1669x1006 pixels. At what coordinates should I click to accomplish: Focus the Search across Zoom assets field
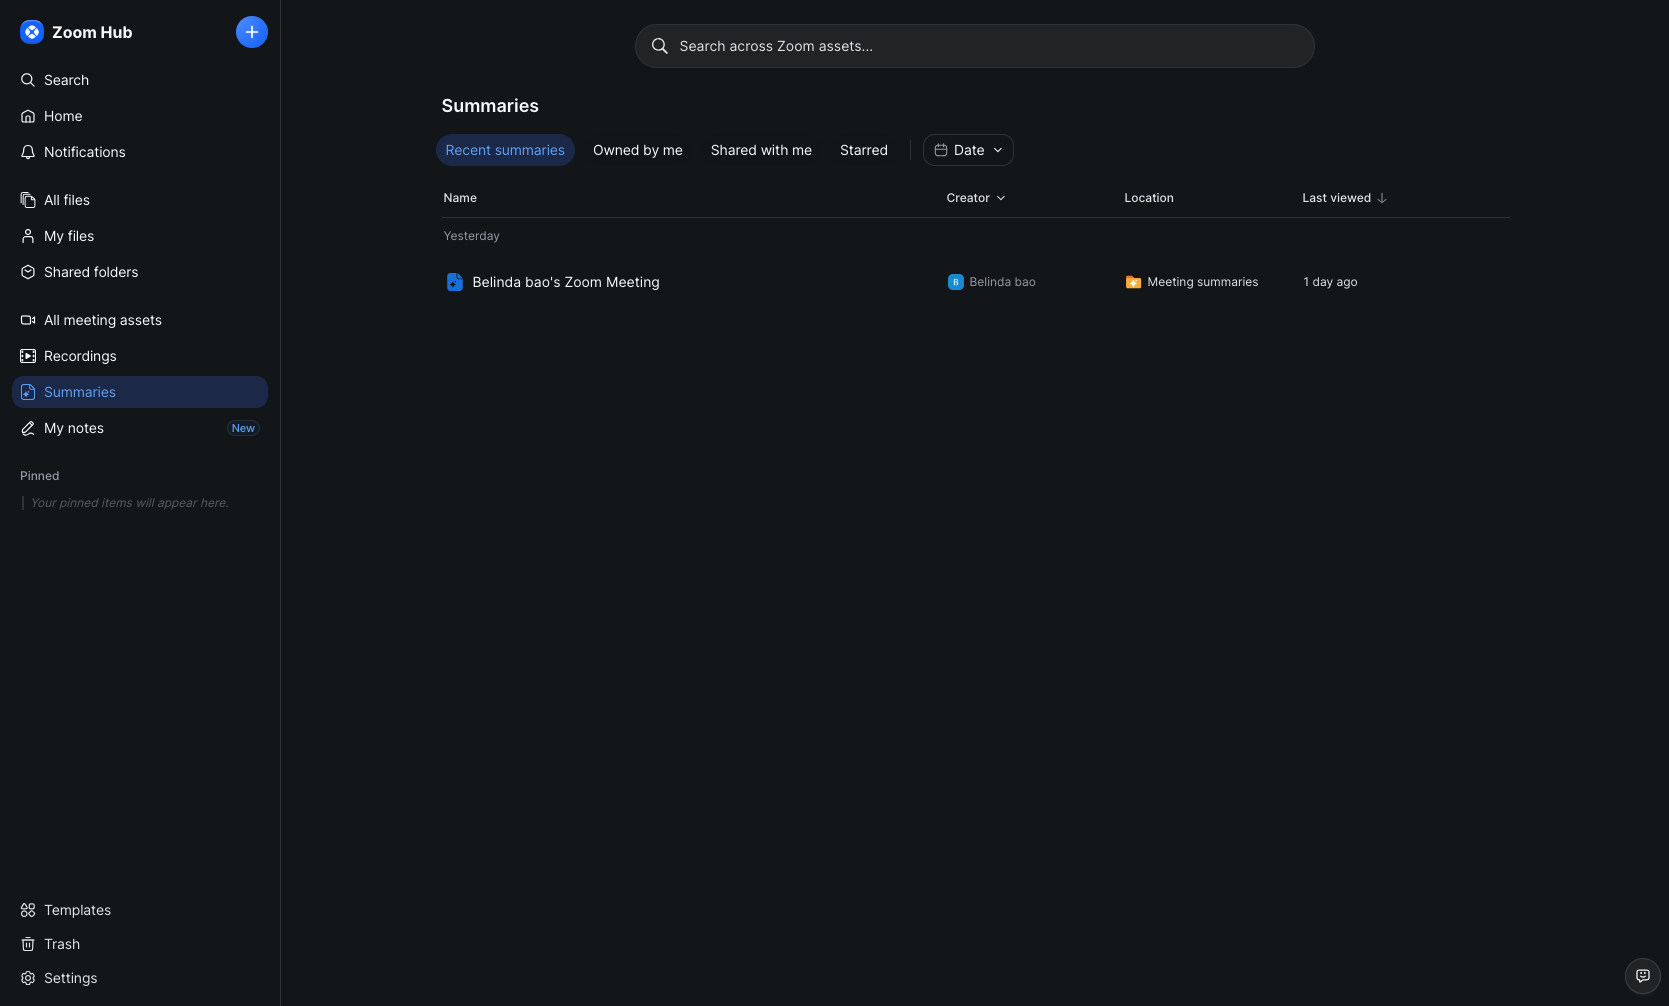[x=975, y=46]
